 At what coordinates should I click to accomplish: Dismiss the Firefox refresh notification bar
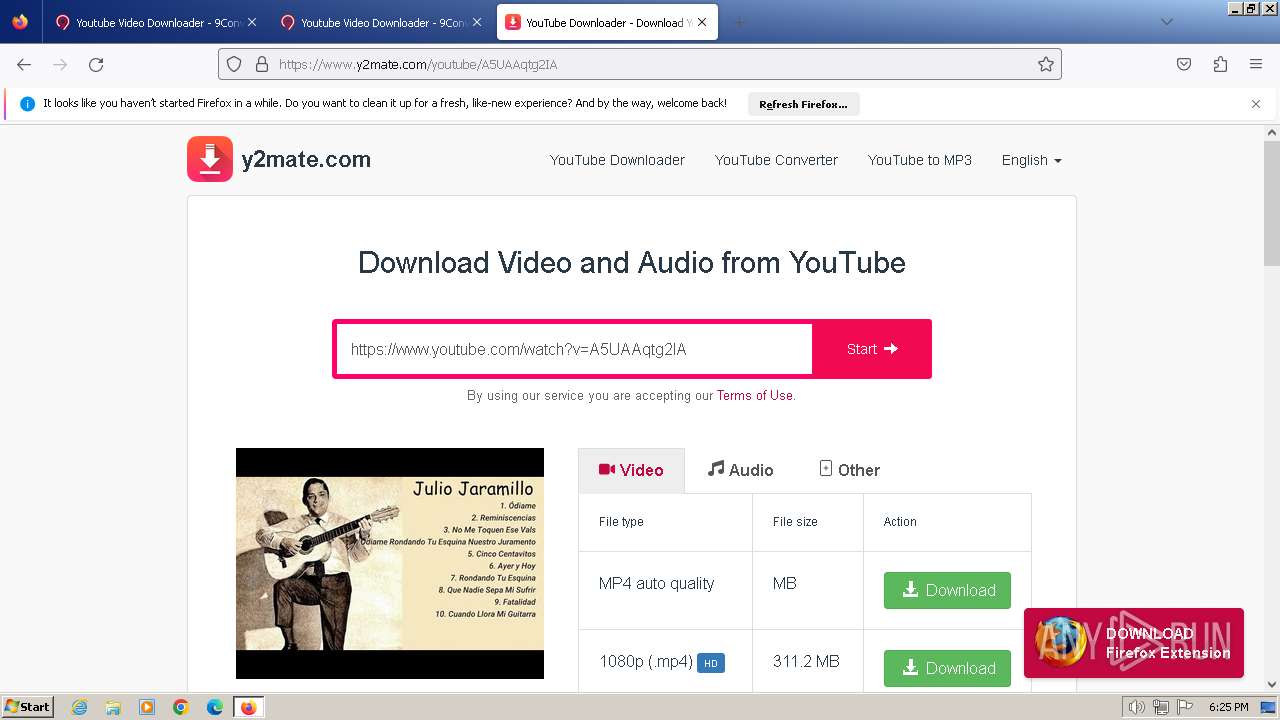tap(1256, 104)
